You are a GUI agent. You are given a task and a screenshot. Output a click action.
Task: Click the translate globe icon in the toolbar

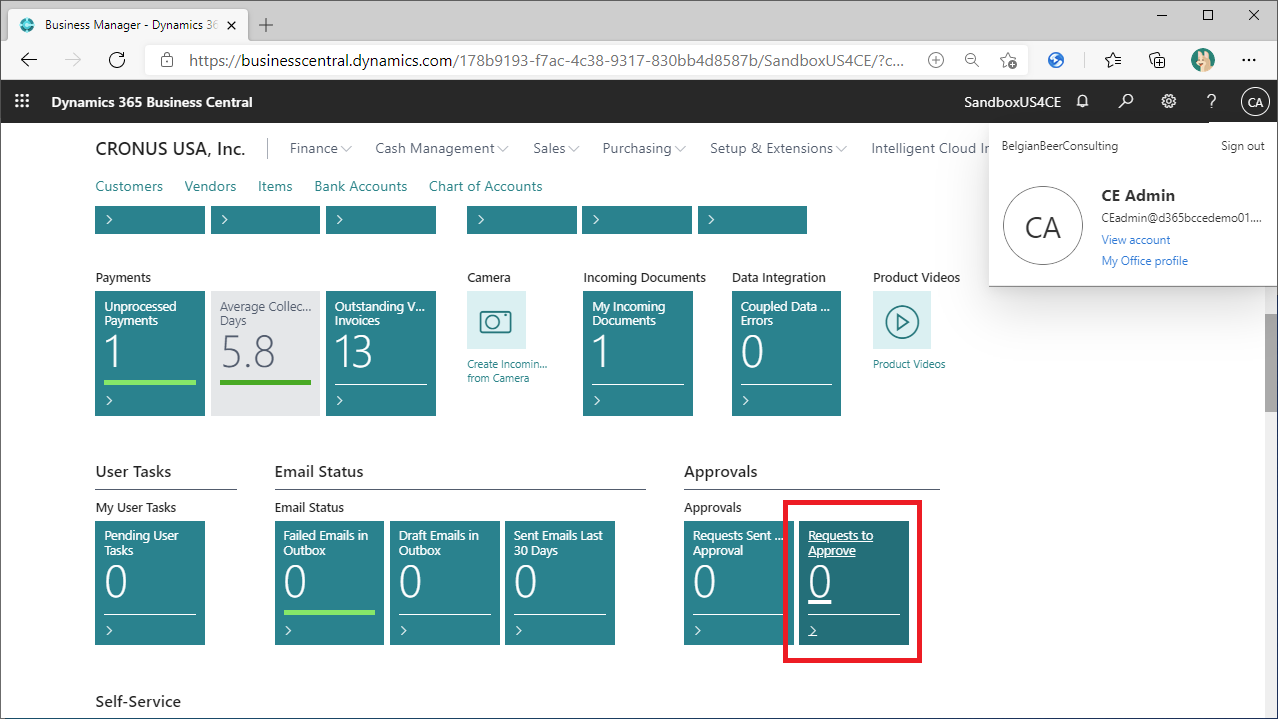pos(1056,60)
